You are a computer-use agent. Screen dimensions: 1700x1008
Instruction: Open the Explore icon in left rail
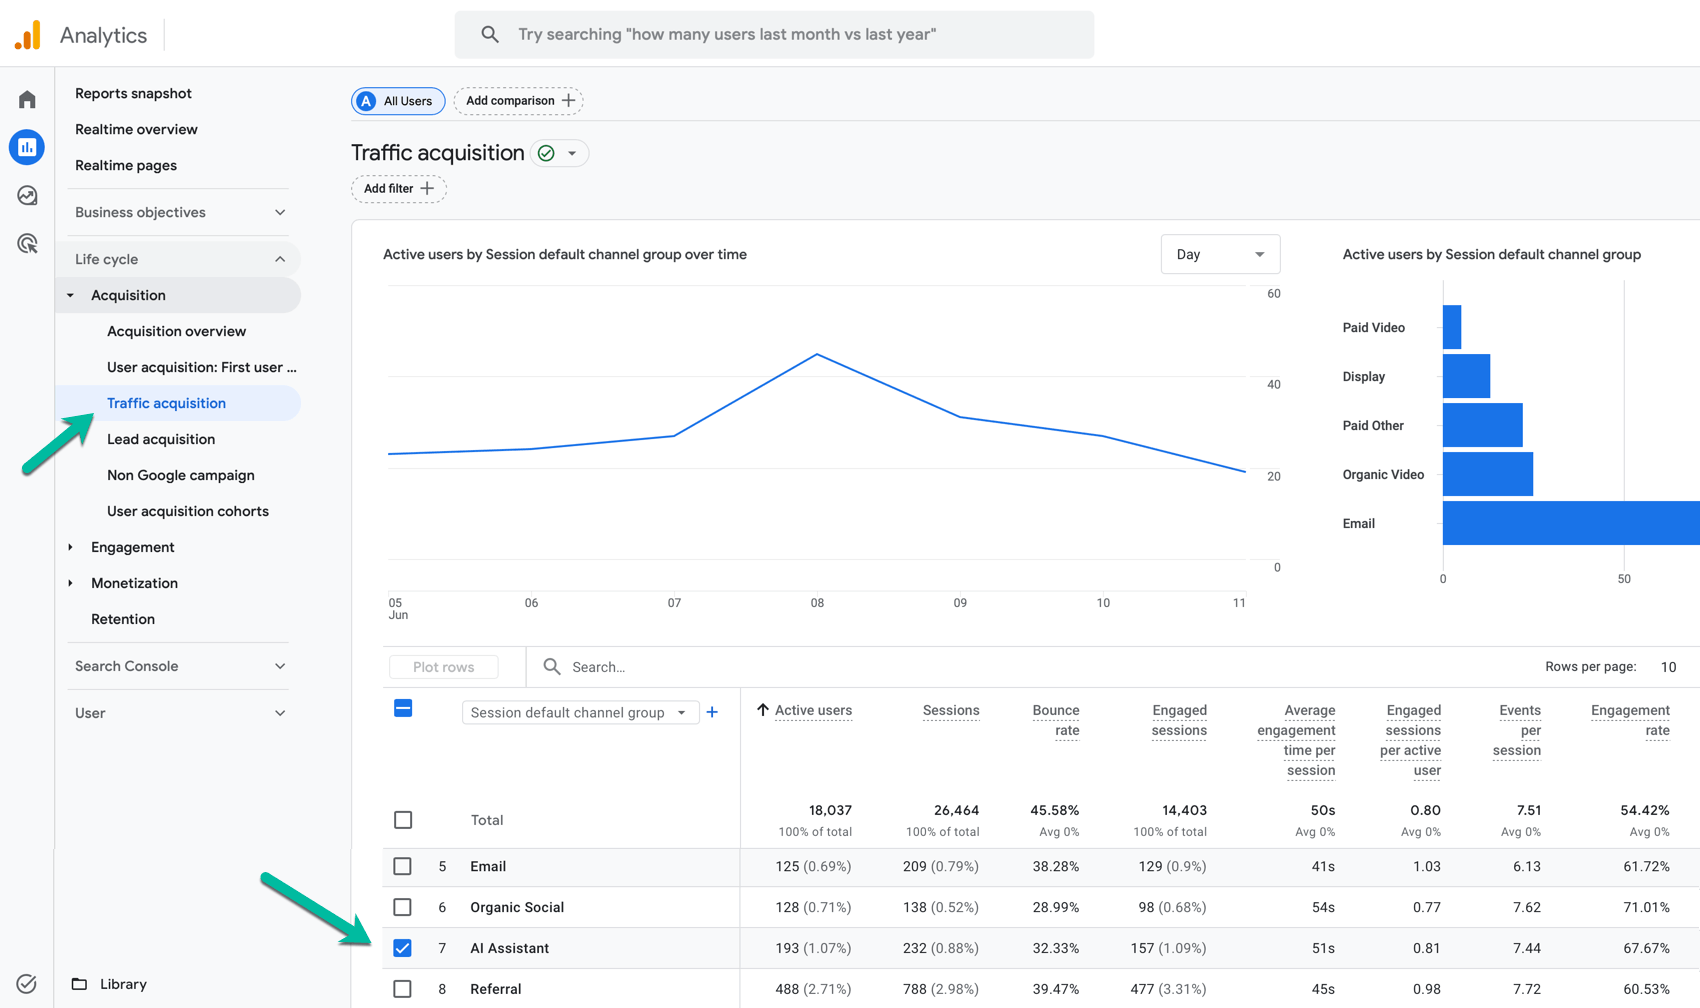(27, 195)
